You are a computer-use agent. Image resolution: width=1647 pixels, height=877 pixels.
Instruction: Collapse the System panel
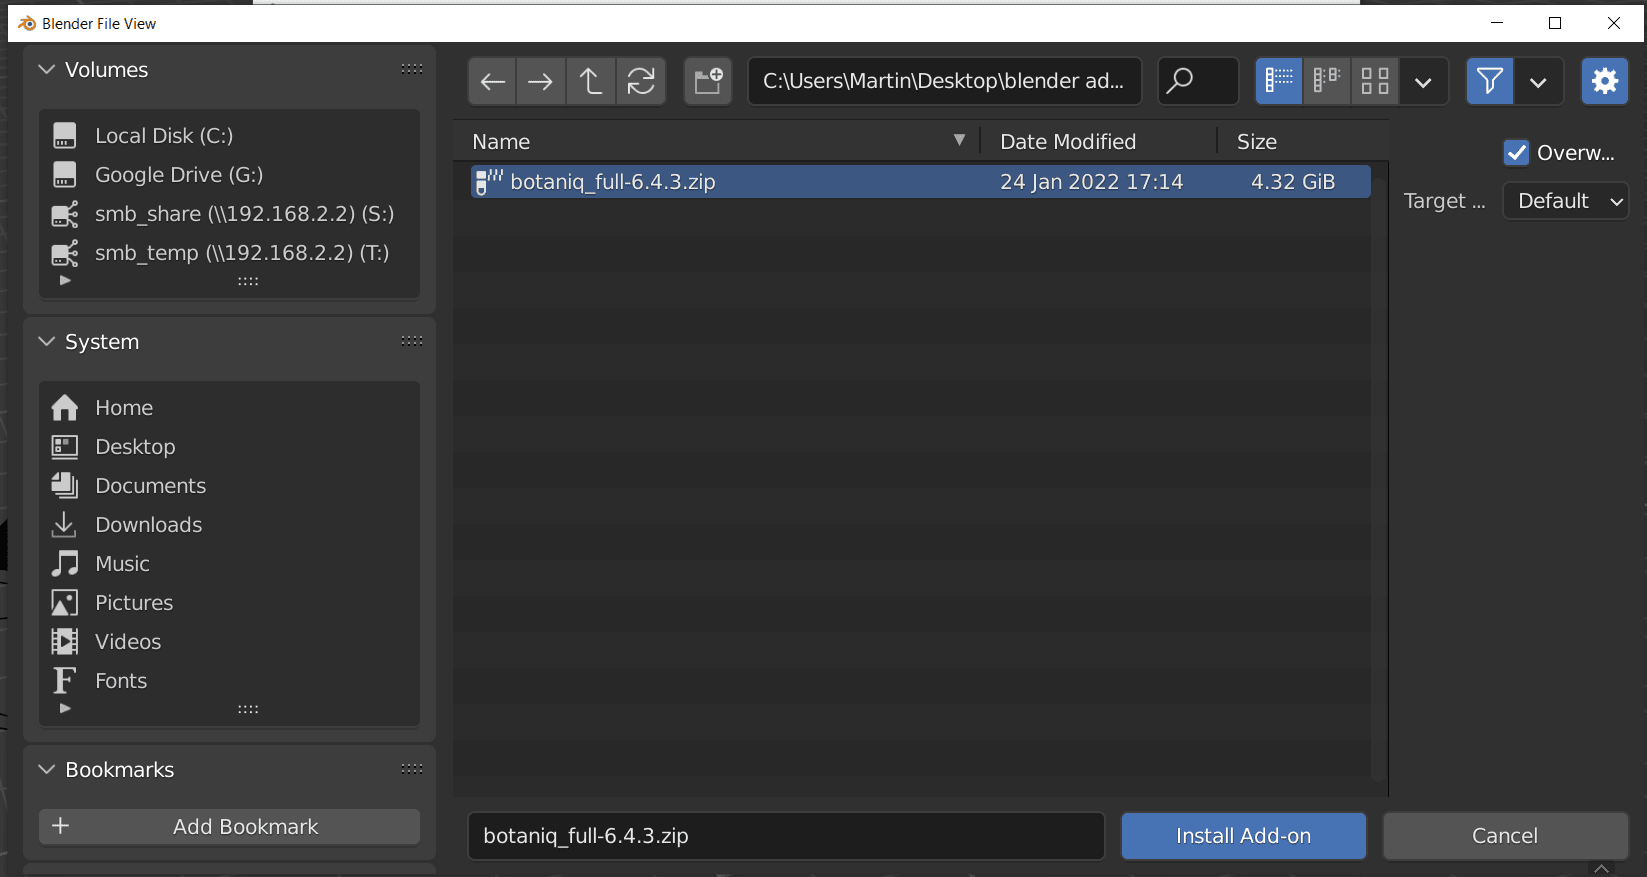click(x=47, y=342)
